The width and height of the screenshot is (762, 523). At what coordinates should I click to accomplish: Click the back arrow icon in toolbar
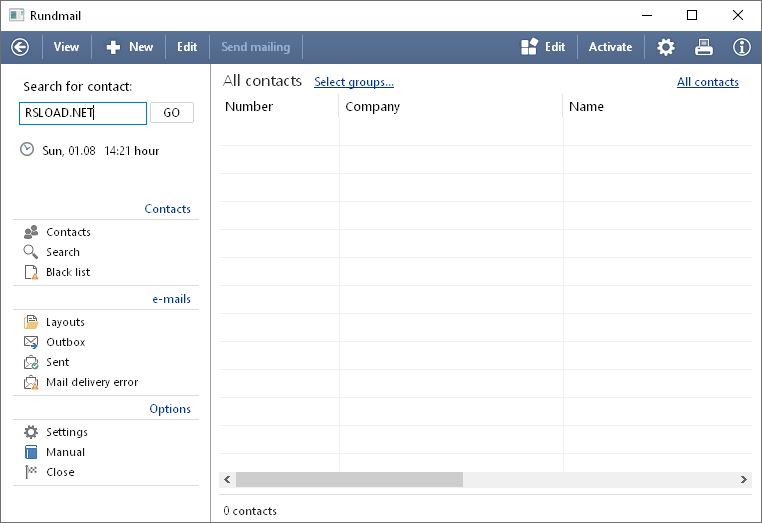pyautogui.click(x=20, y=47)
